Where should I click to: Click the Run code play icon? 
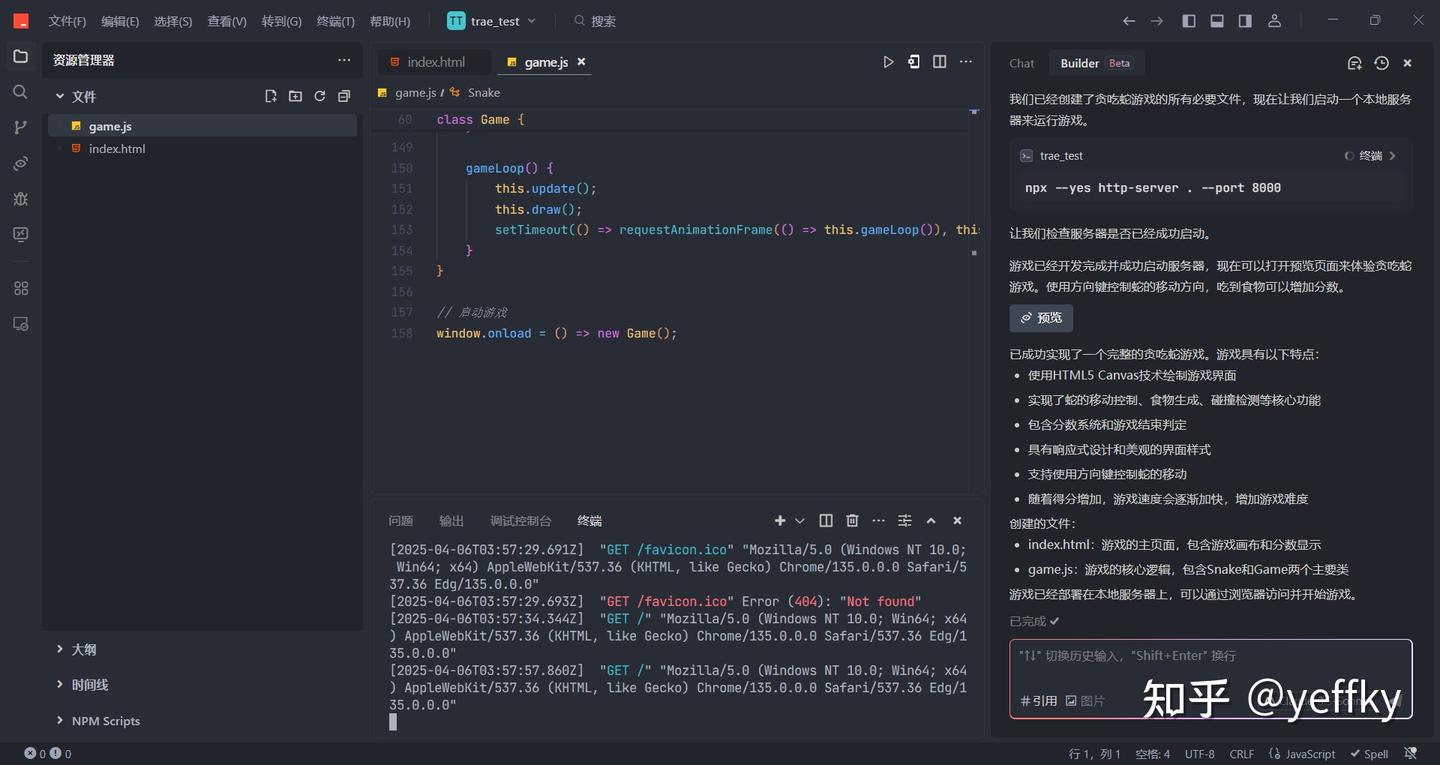tap(888, 62)
